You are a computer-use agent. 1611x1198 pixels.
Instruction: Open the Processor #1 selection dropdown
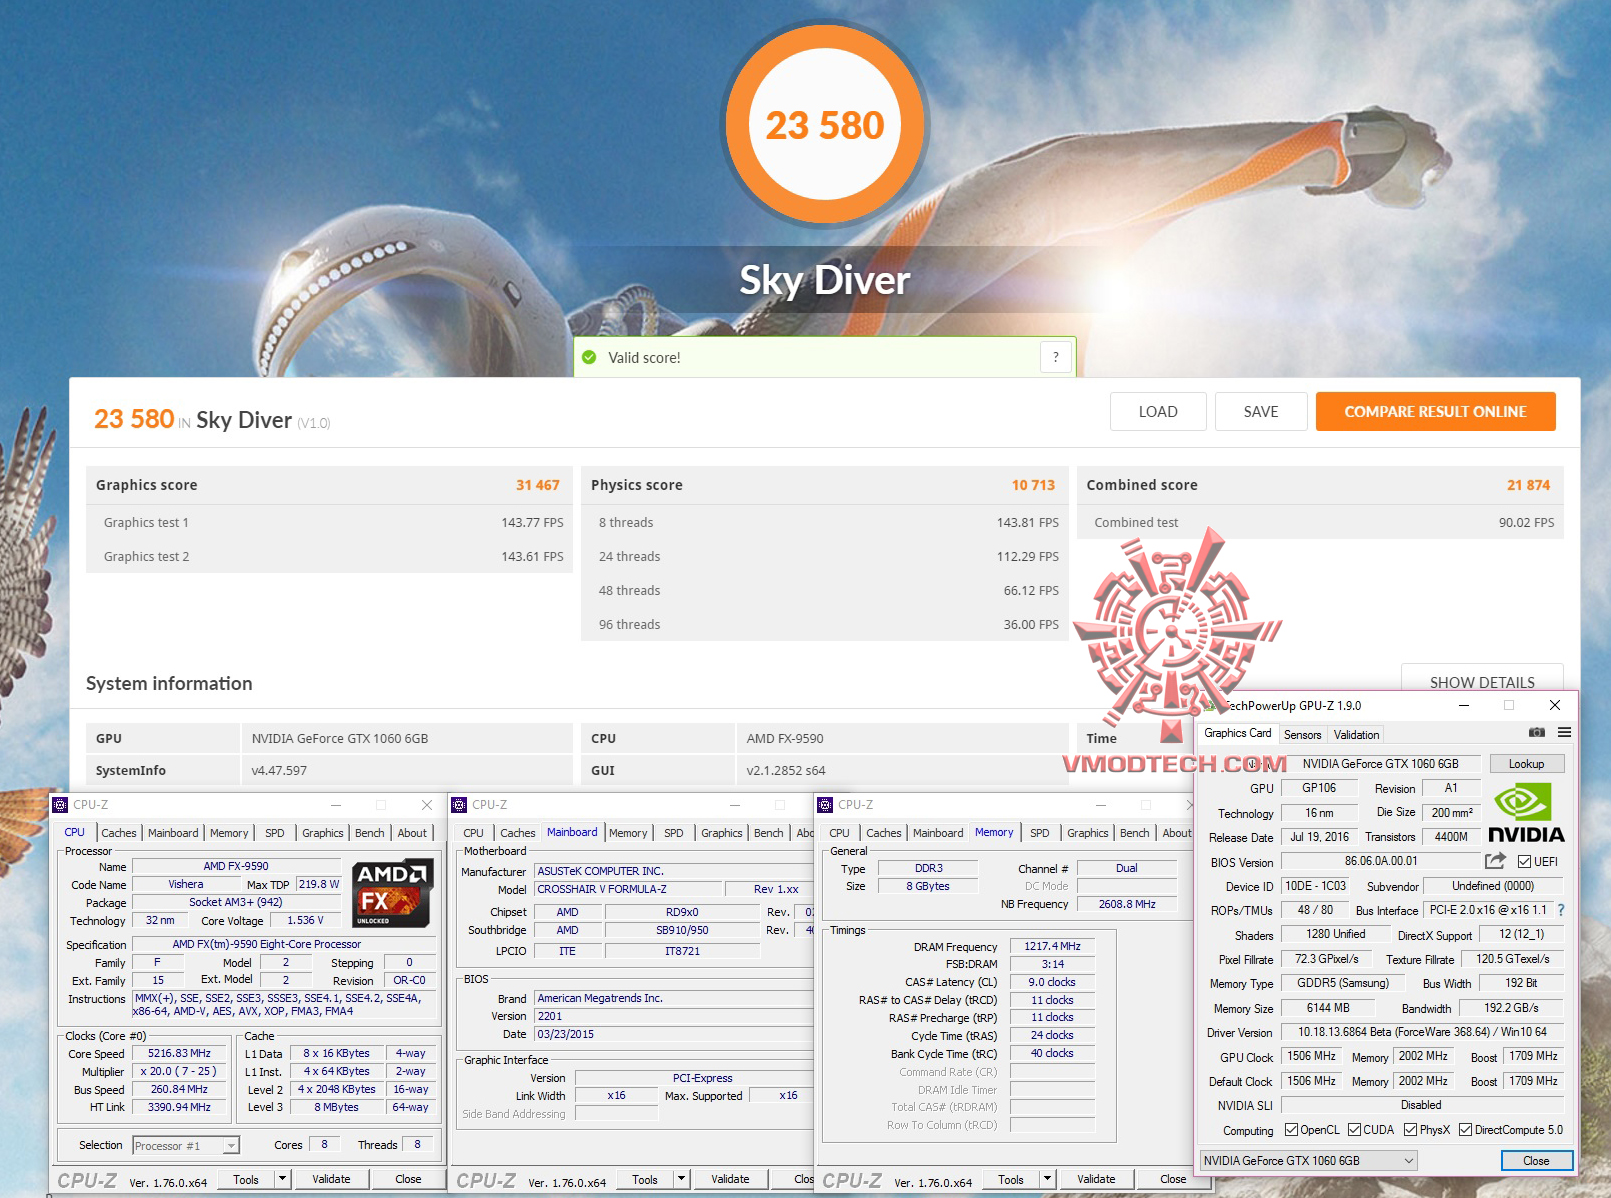186,1146
